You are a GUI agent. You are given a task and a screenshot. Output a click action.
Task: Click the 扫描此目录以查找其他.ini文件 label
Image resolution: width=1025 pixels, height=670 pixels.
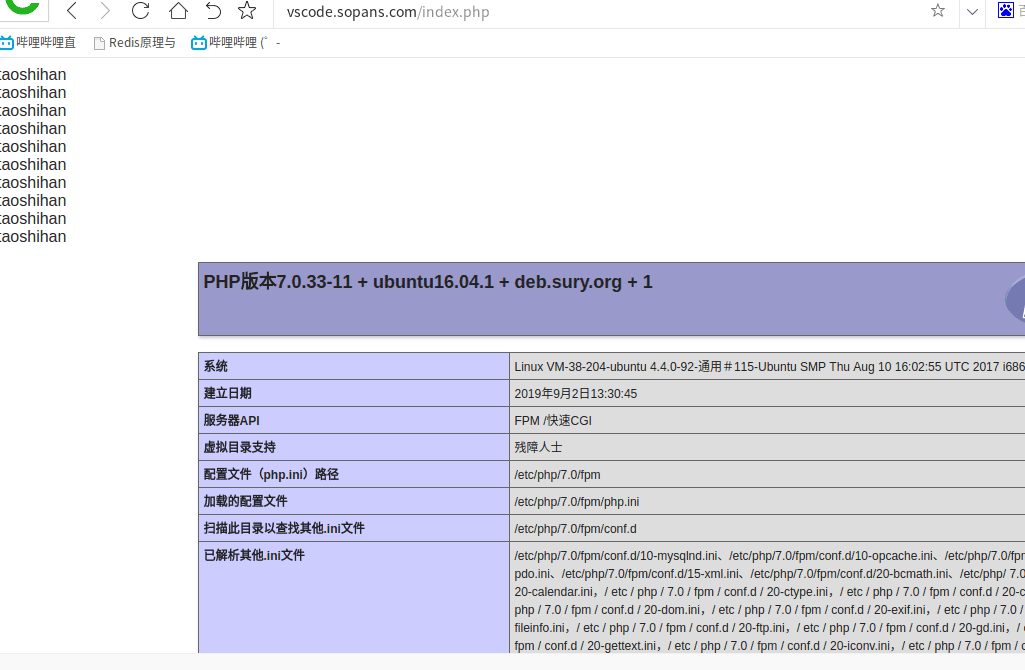pyautogui.click(x=284, y=528)
